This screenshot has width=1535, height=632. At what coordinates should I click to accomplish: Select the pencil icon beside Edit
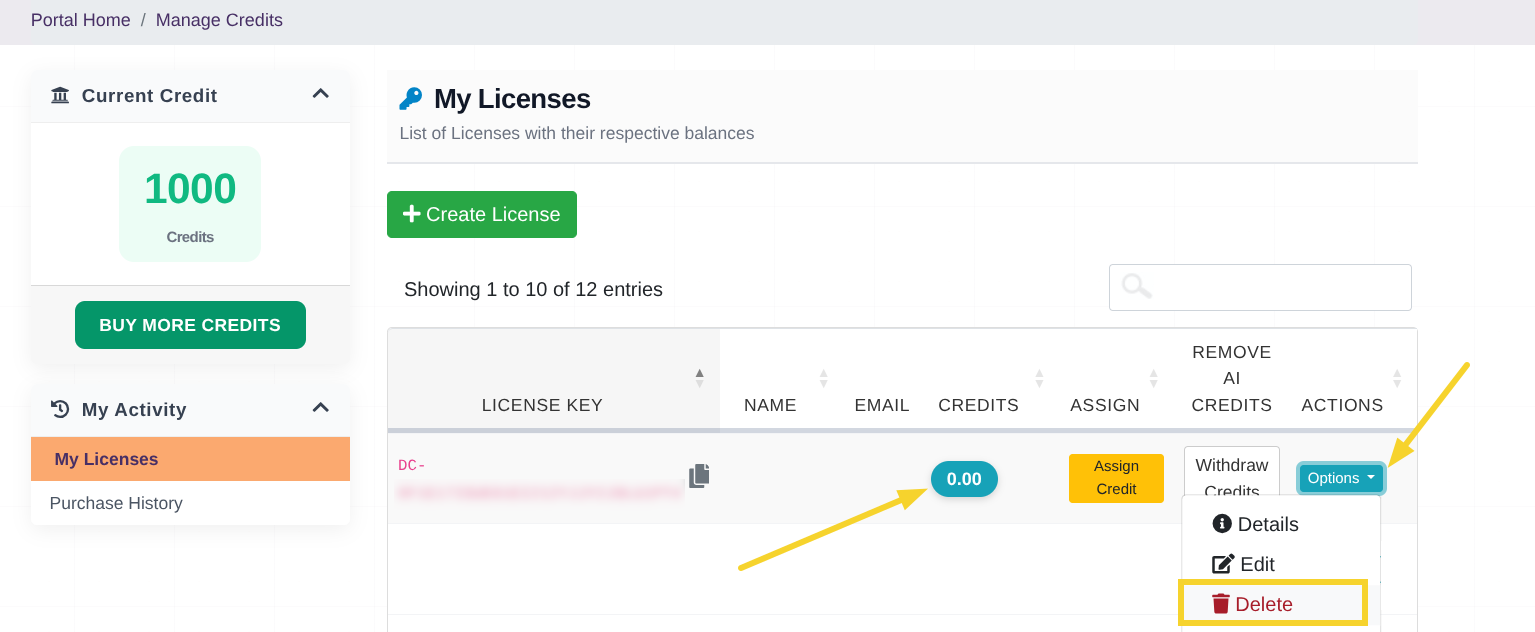tap(1224, 563)
